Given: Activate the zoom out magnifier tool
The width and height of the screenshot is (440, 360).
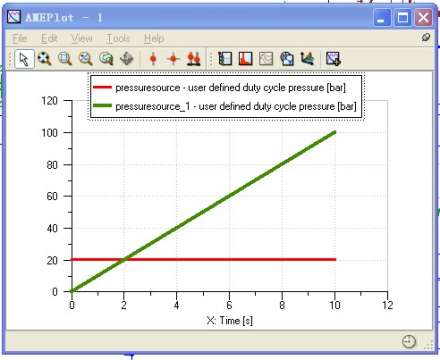Looking at the screenshot, I should (85, 59).
